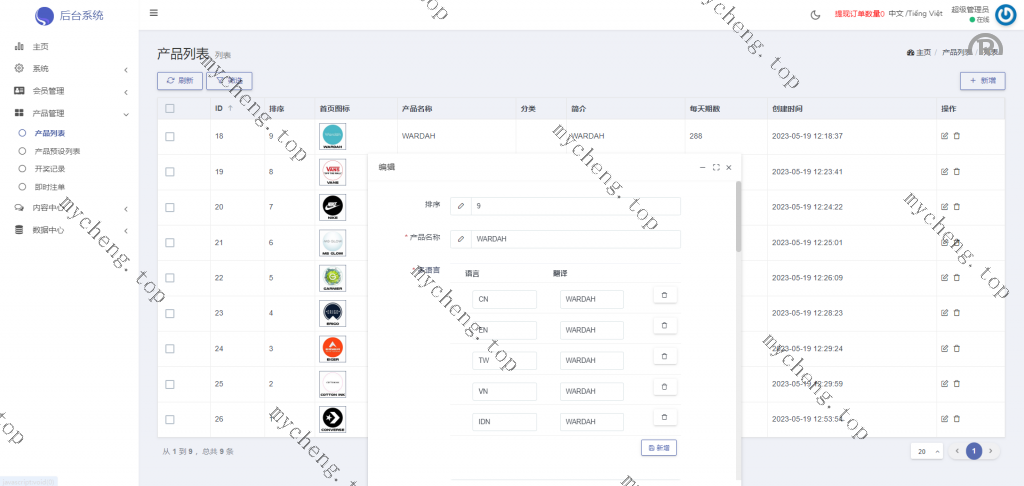This screenshot has width=1024, height=486.
Task: Toggle the select-all header checkbox
Action: (170, 108)
